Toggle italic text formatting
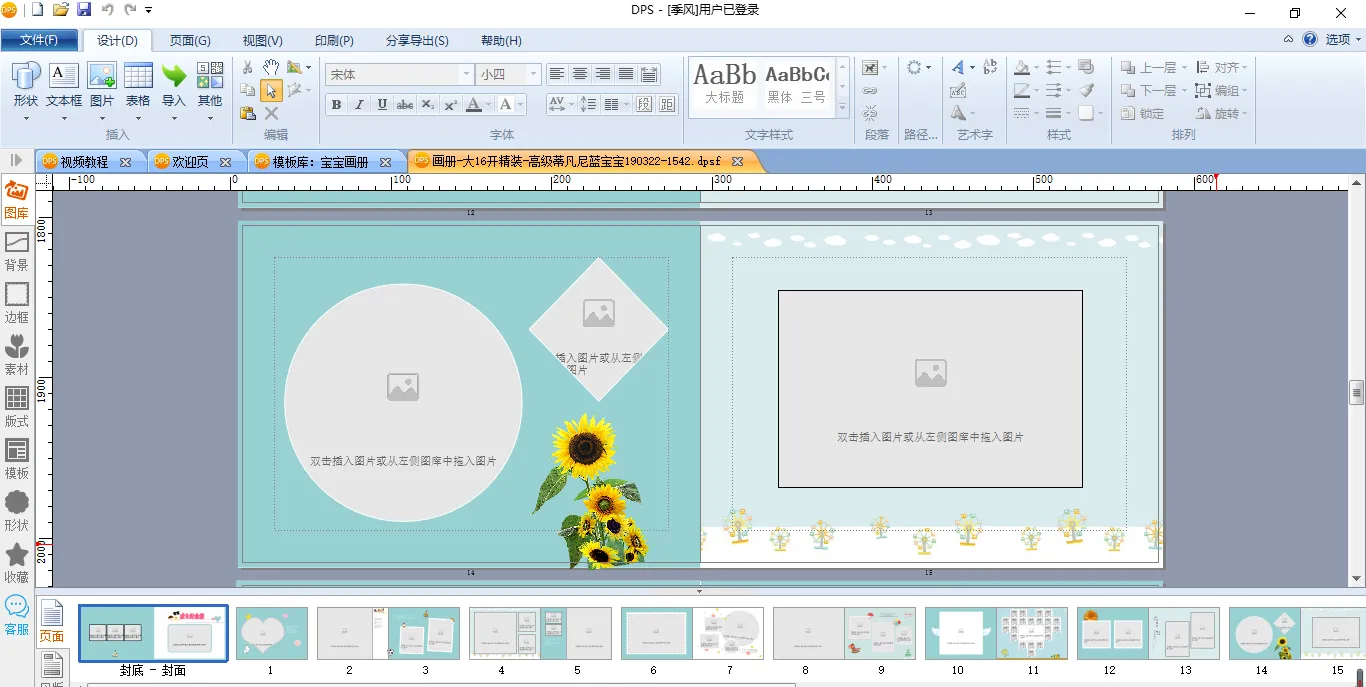Viewport: 1366px width, 687px height. (x=359, y=105)
